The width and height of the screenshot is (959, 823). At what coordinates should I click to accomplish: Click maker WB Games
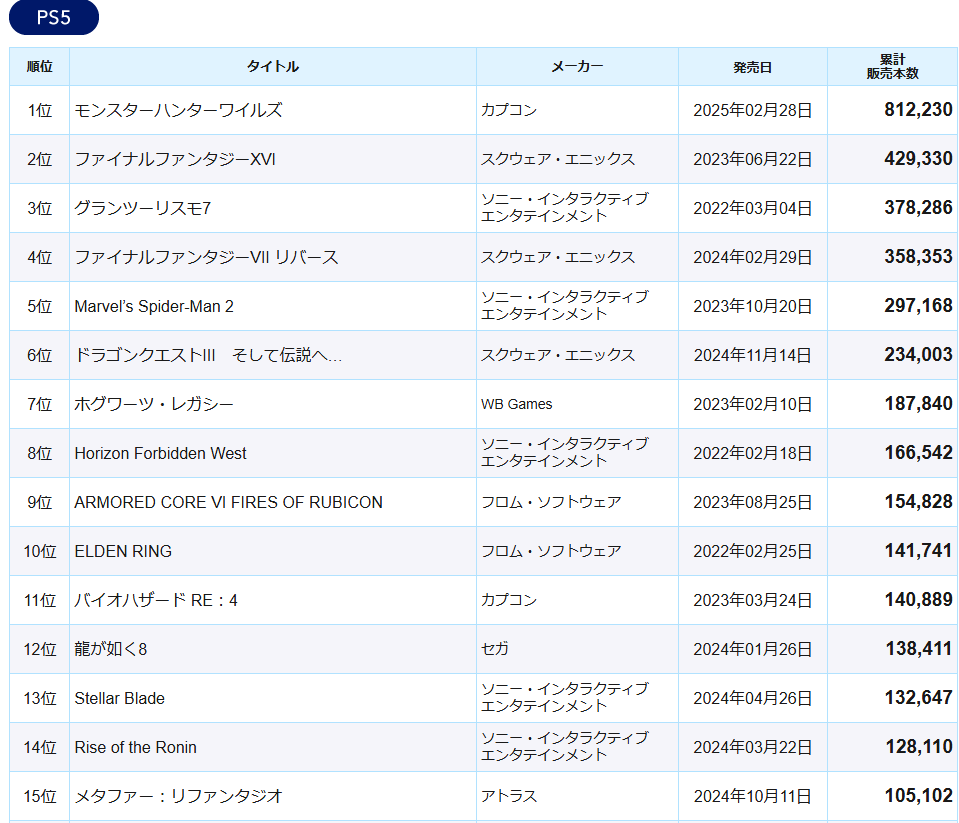coord(516,404)
